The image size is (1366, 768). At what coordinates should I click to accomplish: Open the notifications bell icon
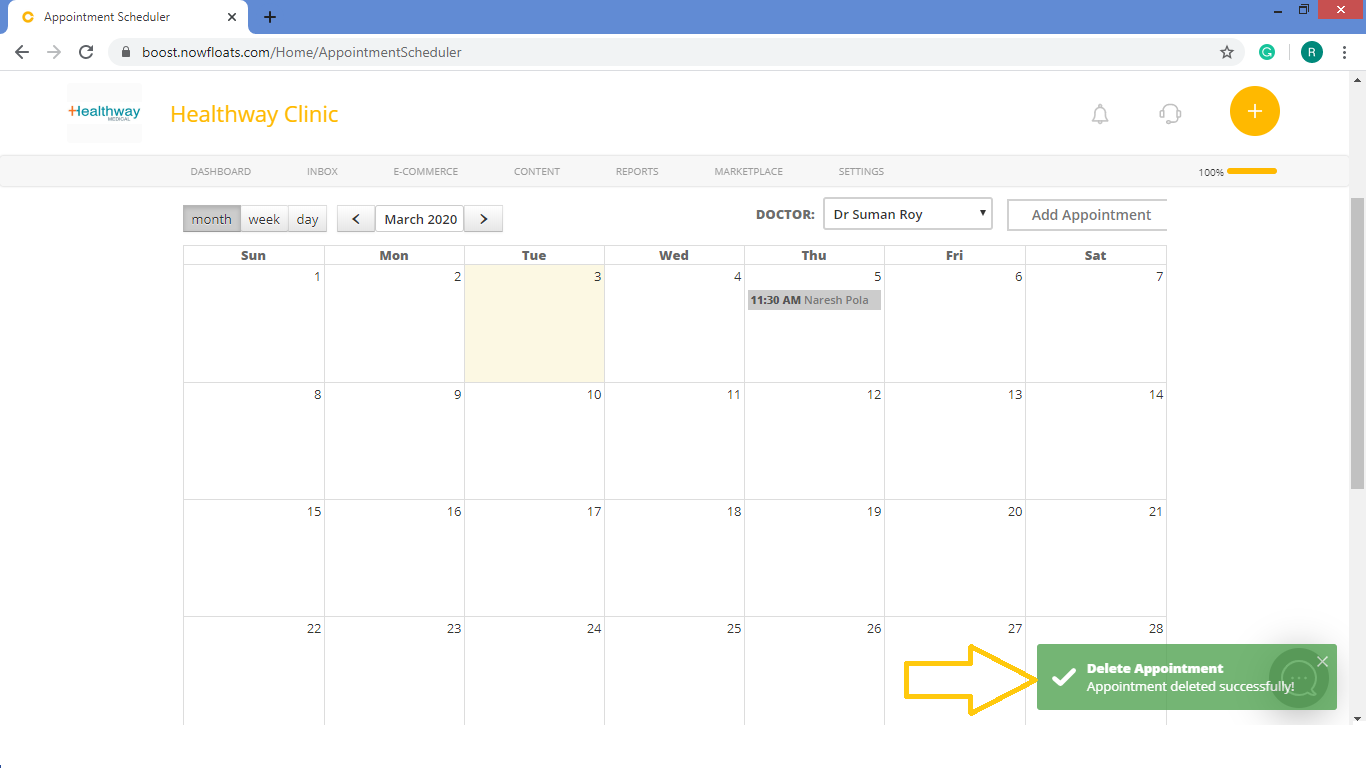coord(1100,114)
